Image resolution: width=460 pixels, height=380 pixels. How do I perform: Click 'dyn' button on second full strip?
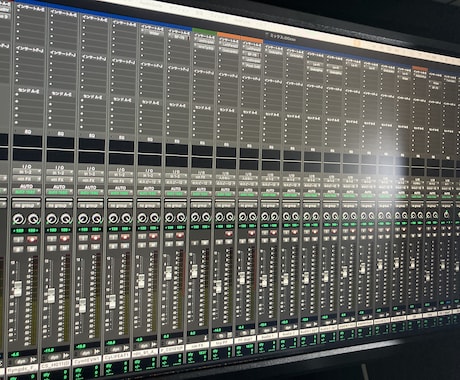tap(55, 356)
